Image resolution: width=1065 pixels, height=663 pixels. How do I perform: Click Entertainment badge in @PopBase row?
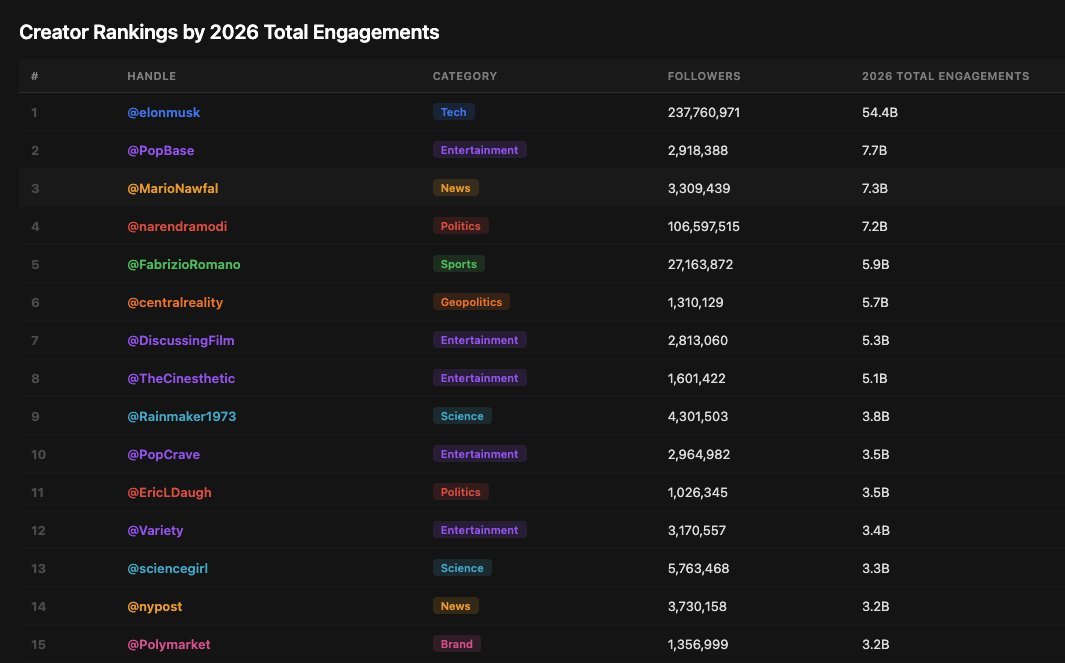click(480, 150)
